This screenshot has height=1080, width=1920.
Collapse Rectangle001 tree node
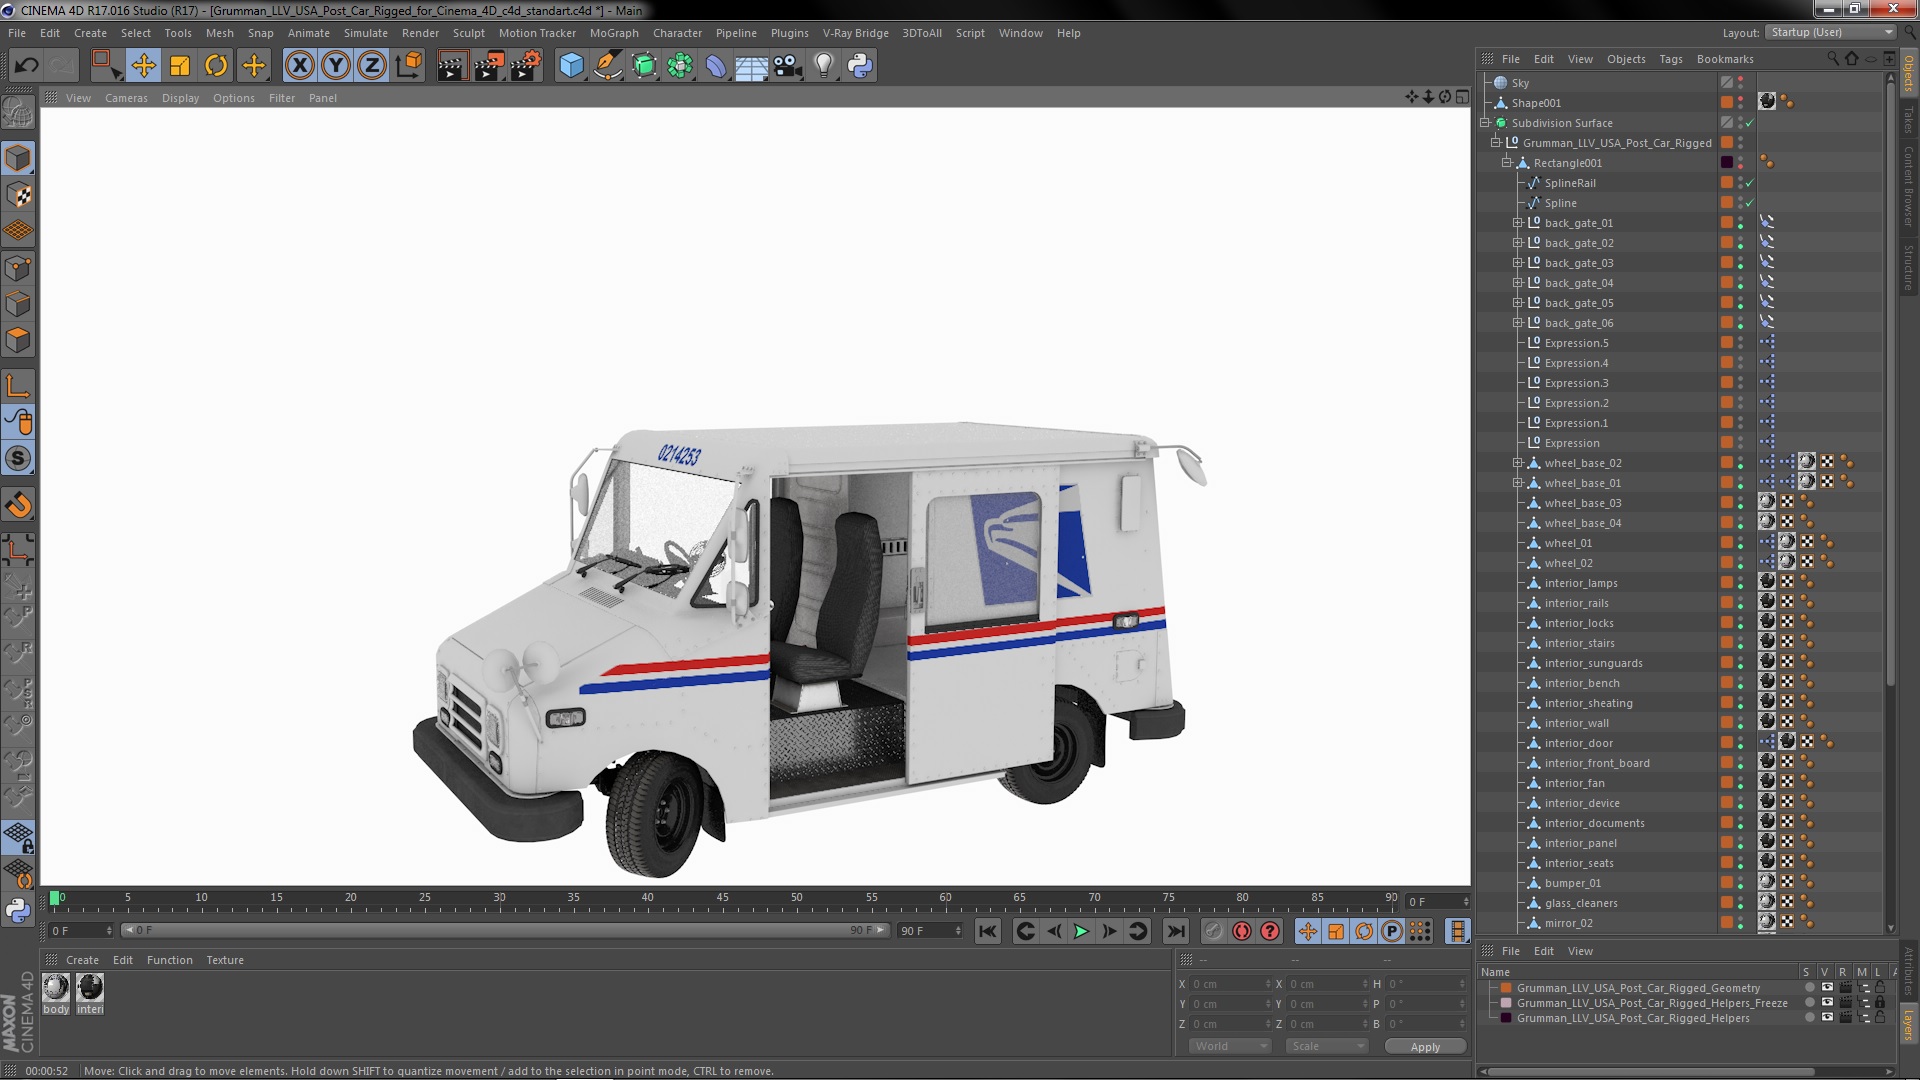click(1507, 163)
